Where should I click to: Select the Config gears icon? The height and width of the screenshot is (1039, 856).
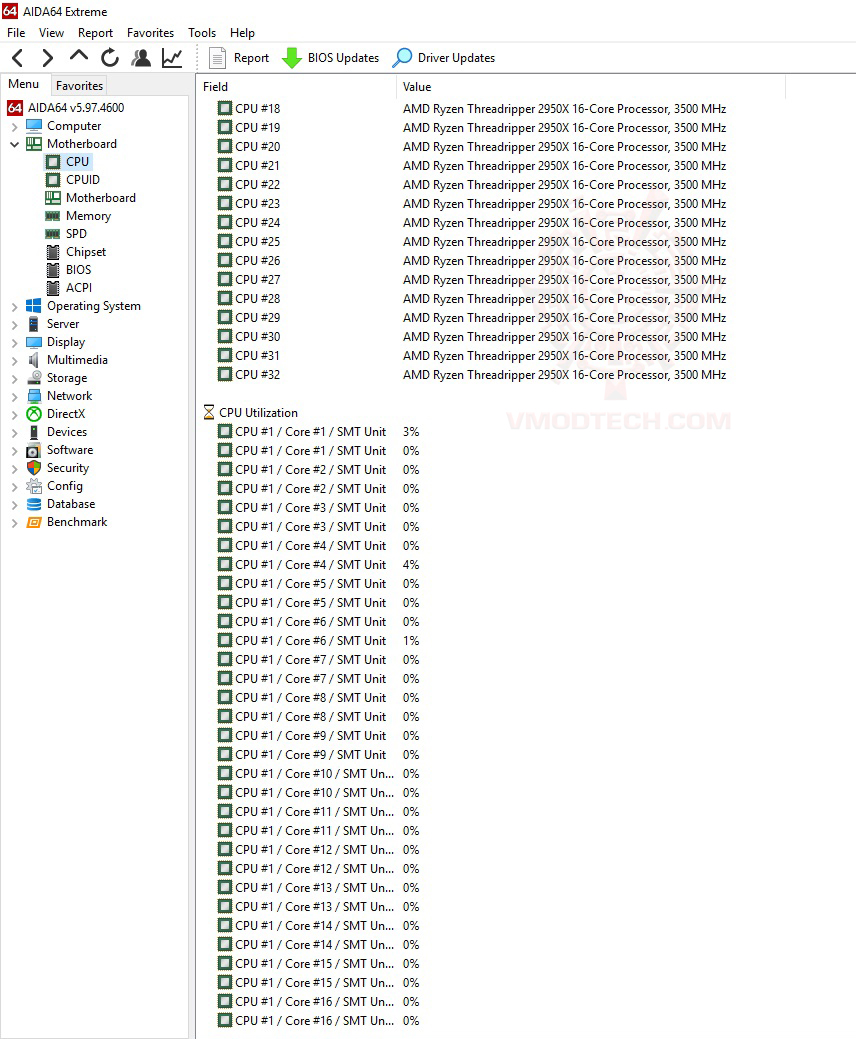click(x=34, y=486)
